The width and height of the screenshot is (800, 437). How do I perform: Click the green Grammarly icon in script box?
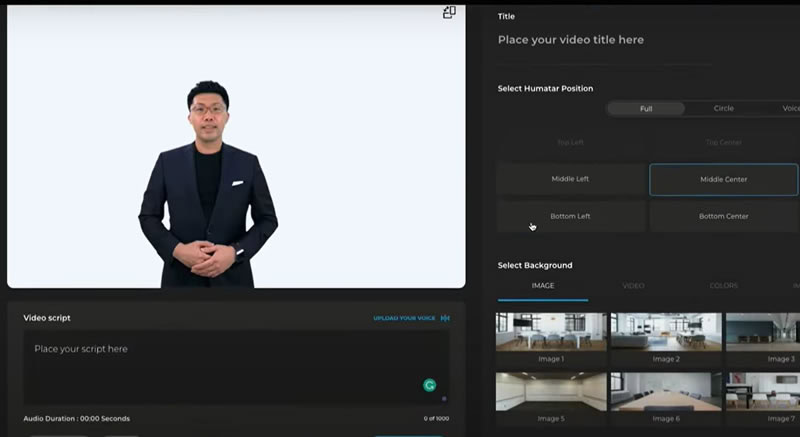click(x=430, y=385)
